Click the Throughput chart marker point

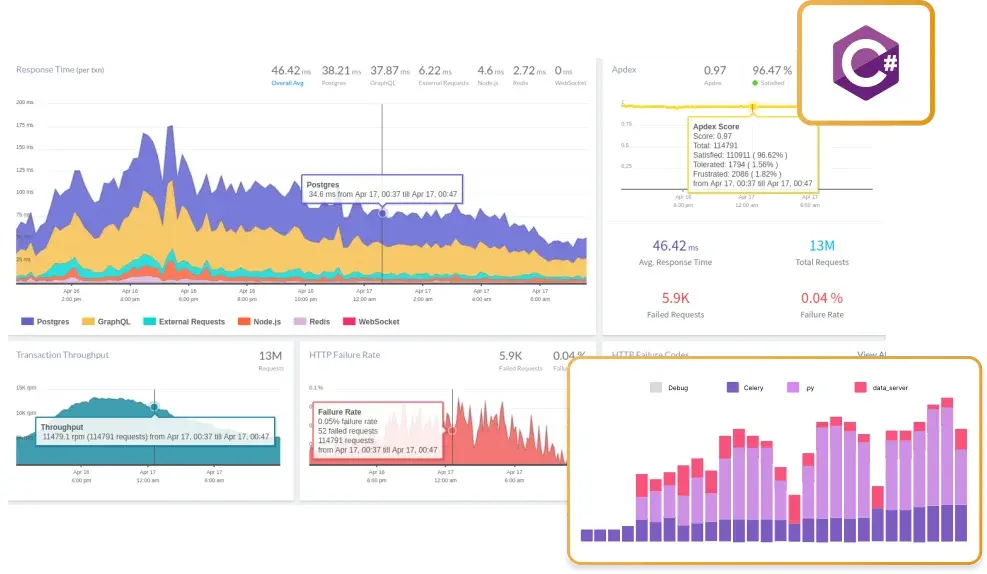pyautogui.click(x=154, y=407)
